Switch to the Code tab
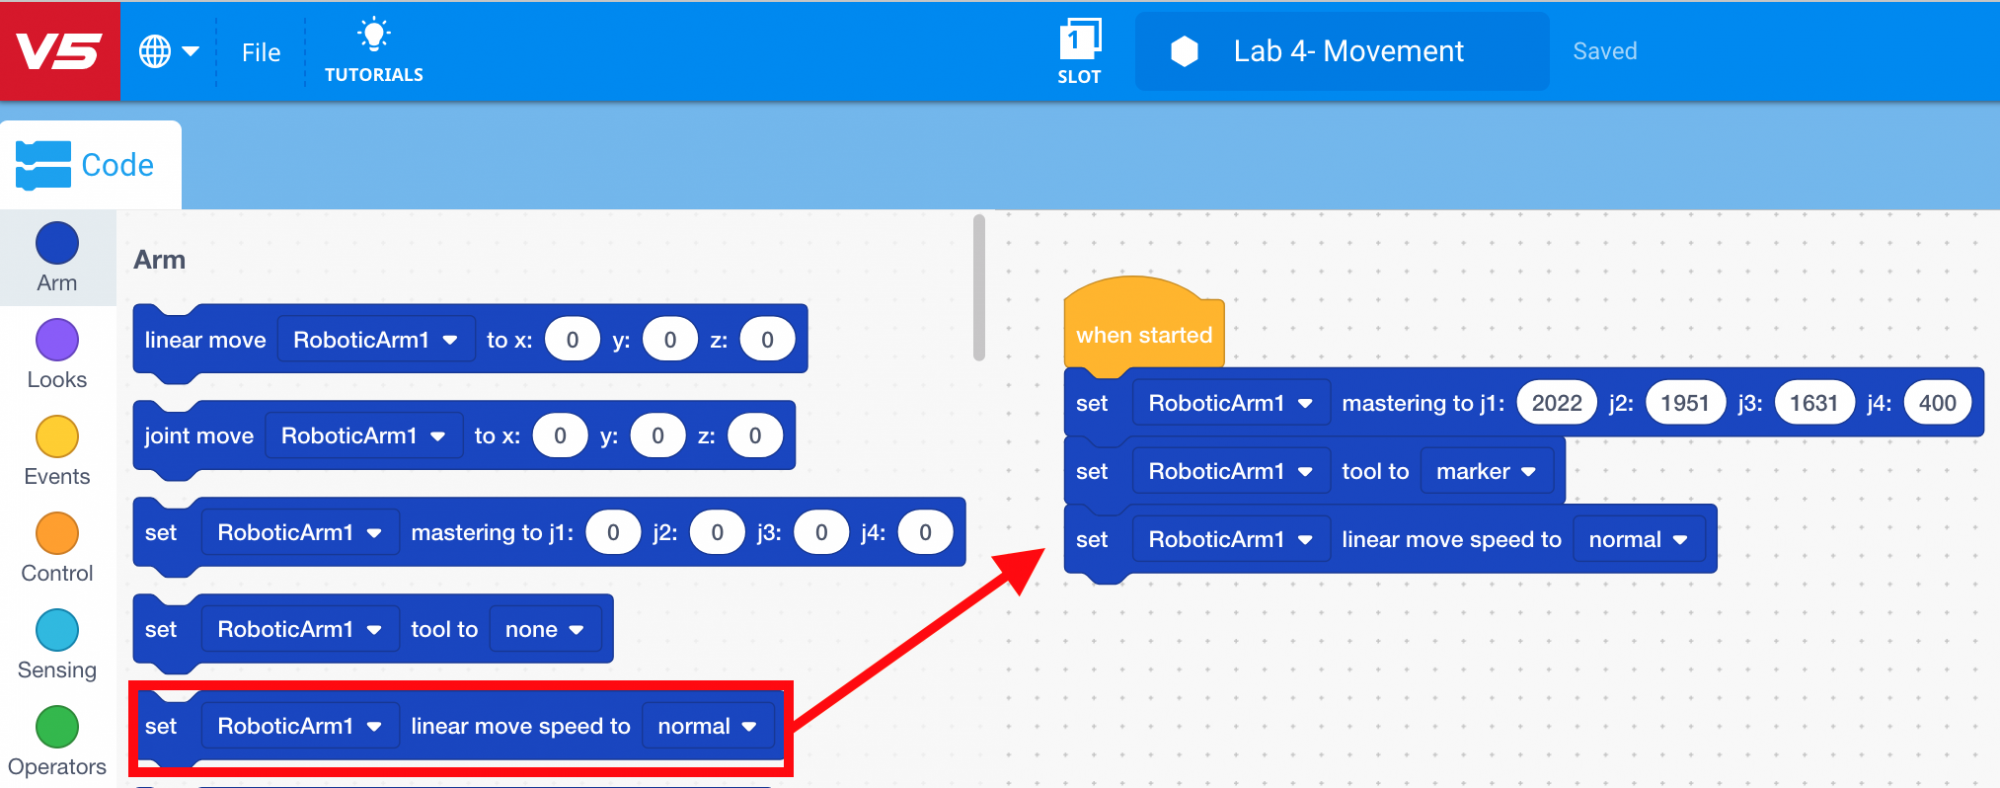The height and width of the screenshot is (788, 2000). (x=90, y=165)
